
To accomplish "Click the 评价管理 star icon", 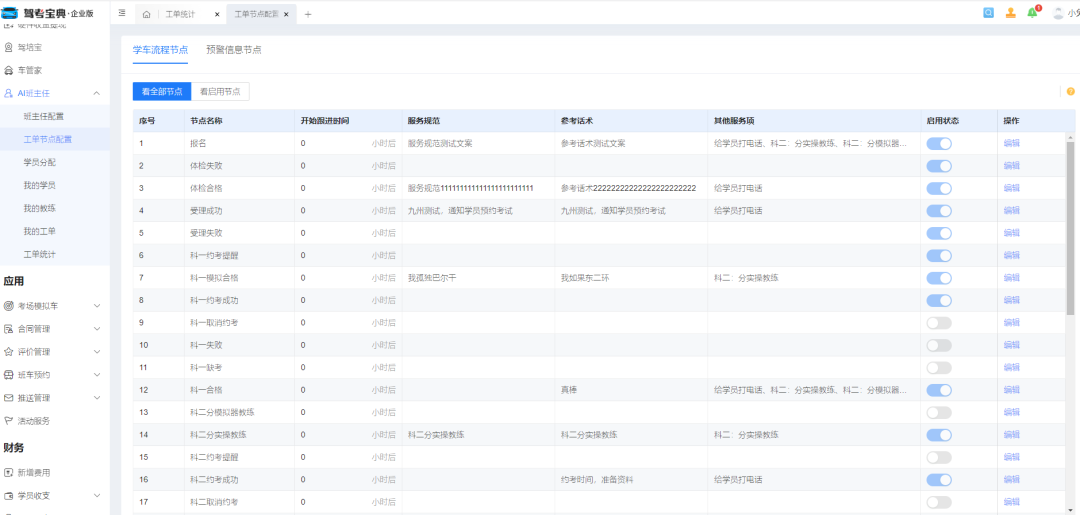I will pos(9,352).
